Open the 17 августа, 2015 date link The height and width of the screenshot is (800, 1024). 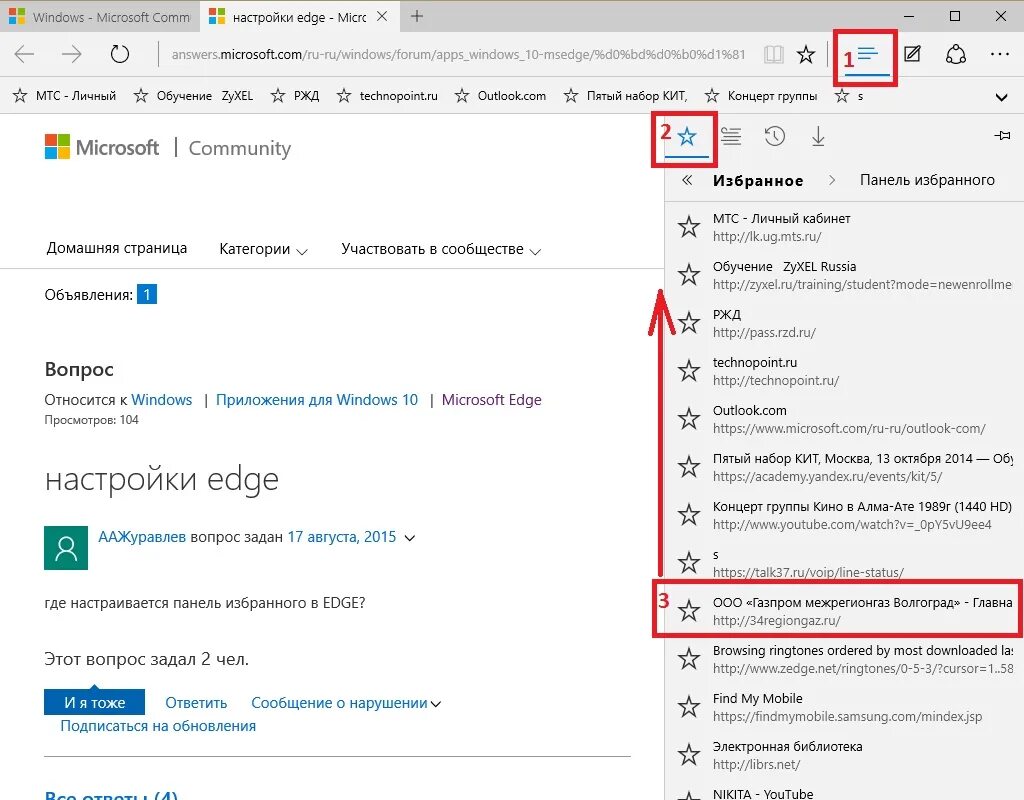tap(342, 537)
